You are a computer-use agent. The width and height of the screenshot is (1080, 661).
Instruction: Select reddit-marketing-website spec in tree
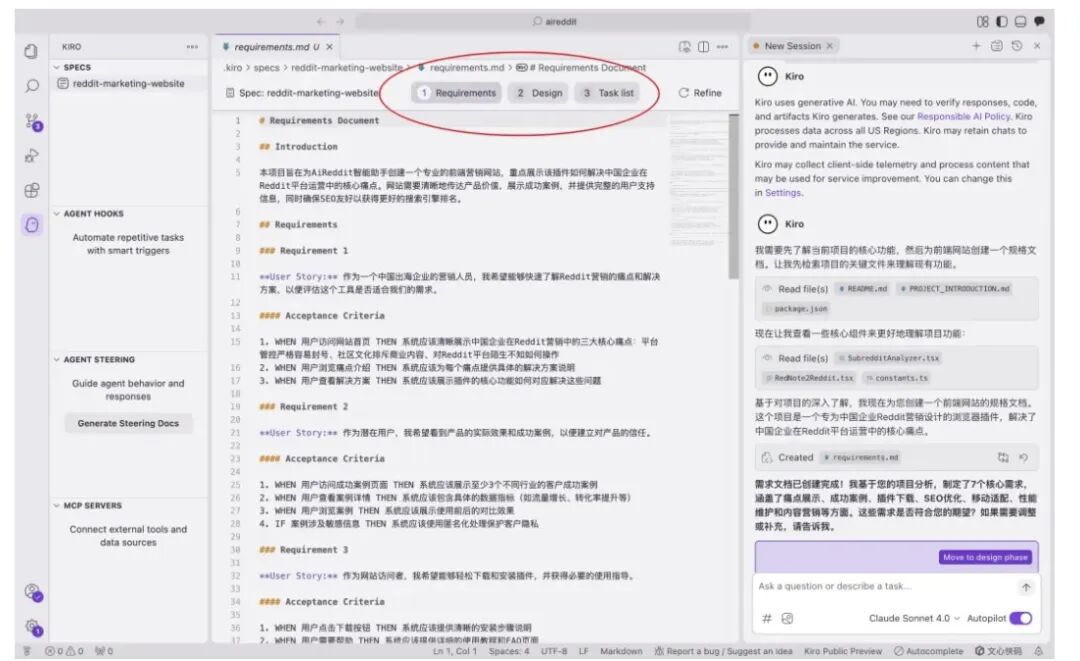pyautogui.click(x=128, y=83)
